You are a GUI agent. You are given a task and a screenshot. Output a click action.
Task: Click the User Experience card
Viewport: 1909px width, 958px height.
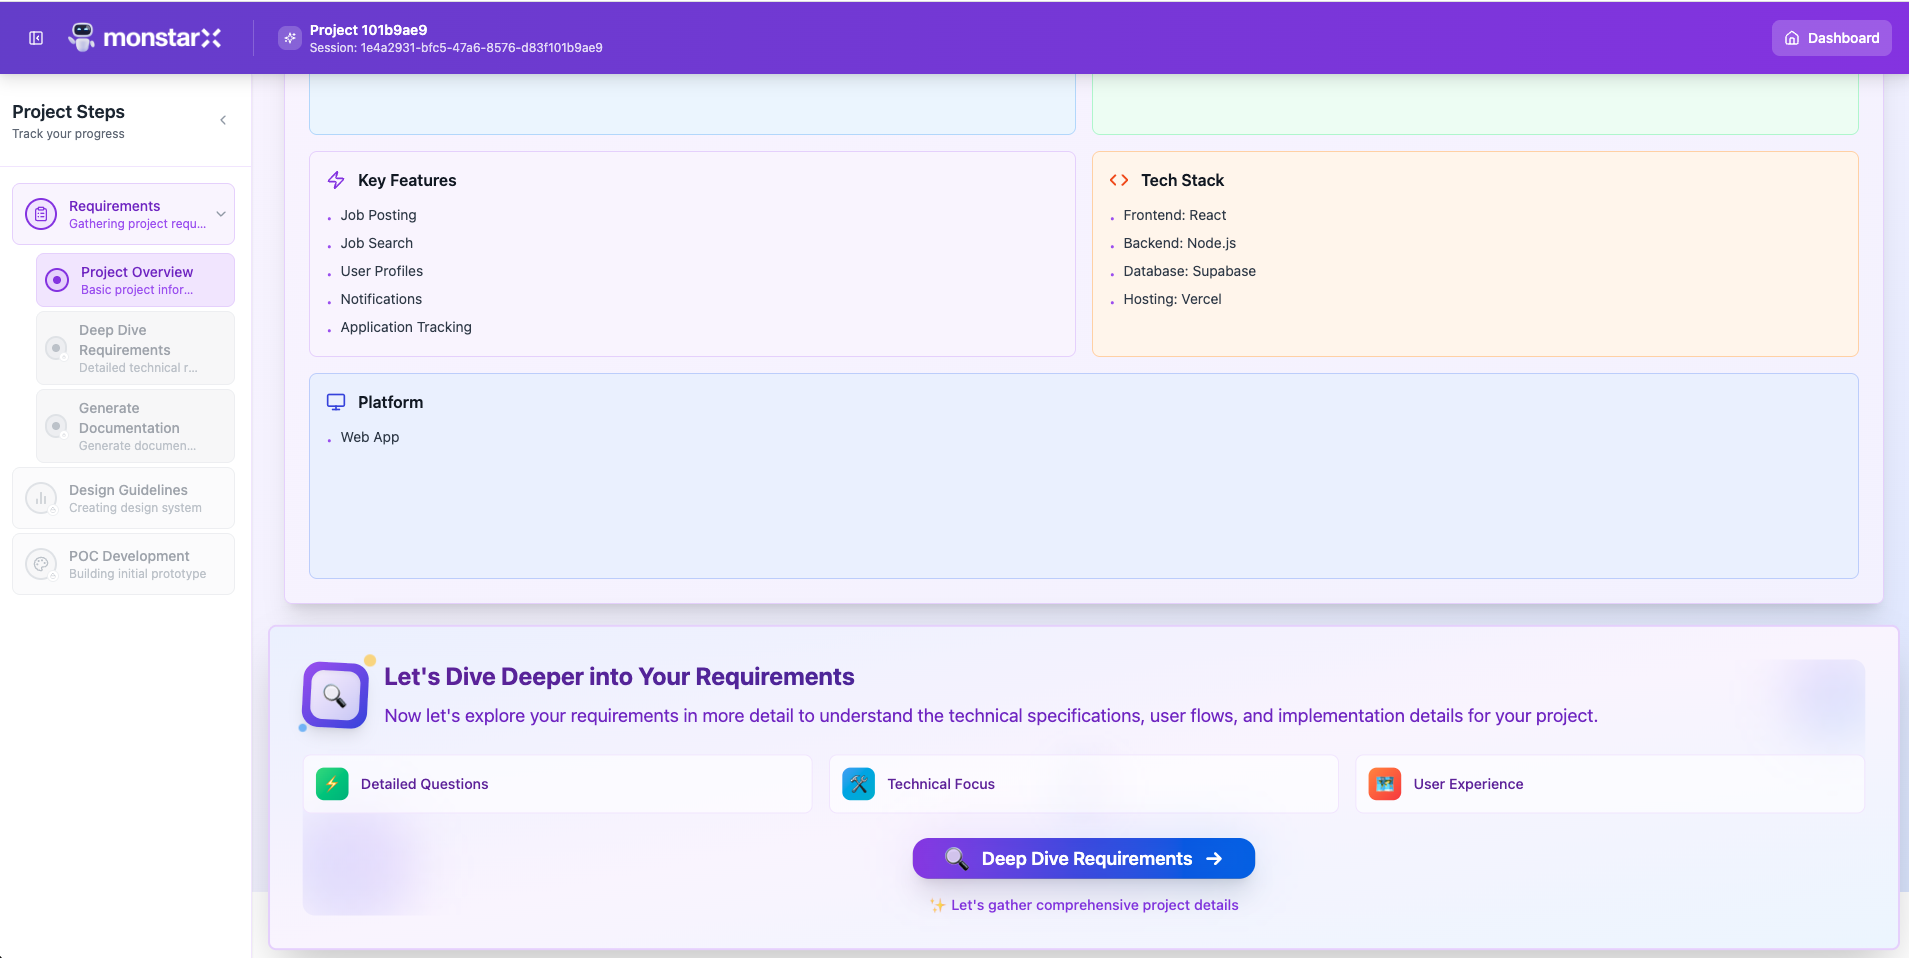(x=1609, y=784)
